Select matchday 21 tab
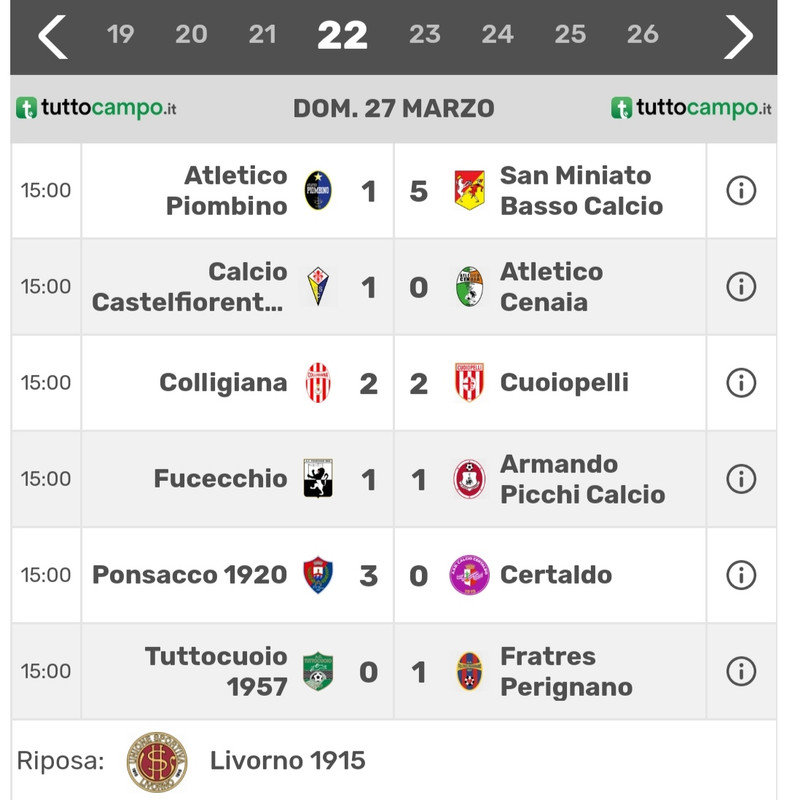 [x=263, y=35]
